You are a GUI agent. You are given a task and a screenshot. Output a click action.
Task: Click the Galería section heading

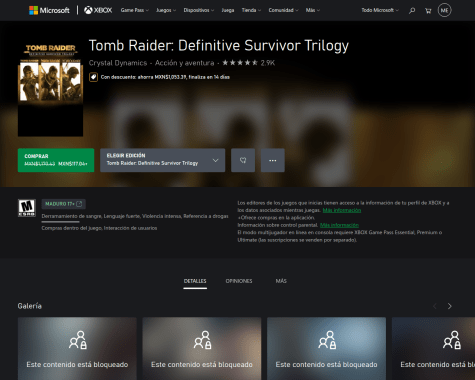[30, 306]
